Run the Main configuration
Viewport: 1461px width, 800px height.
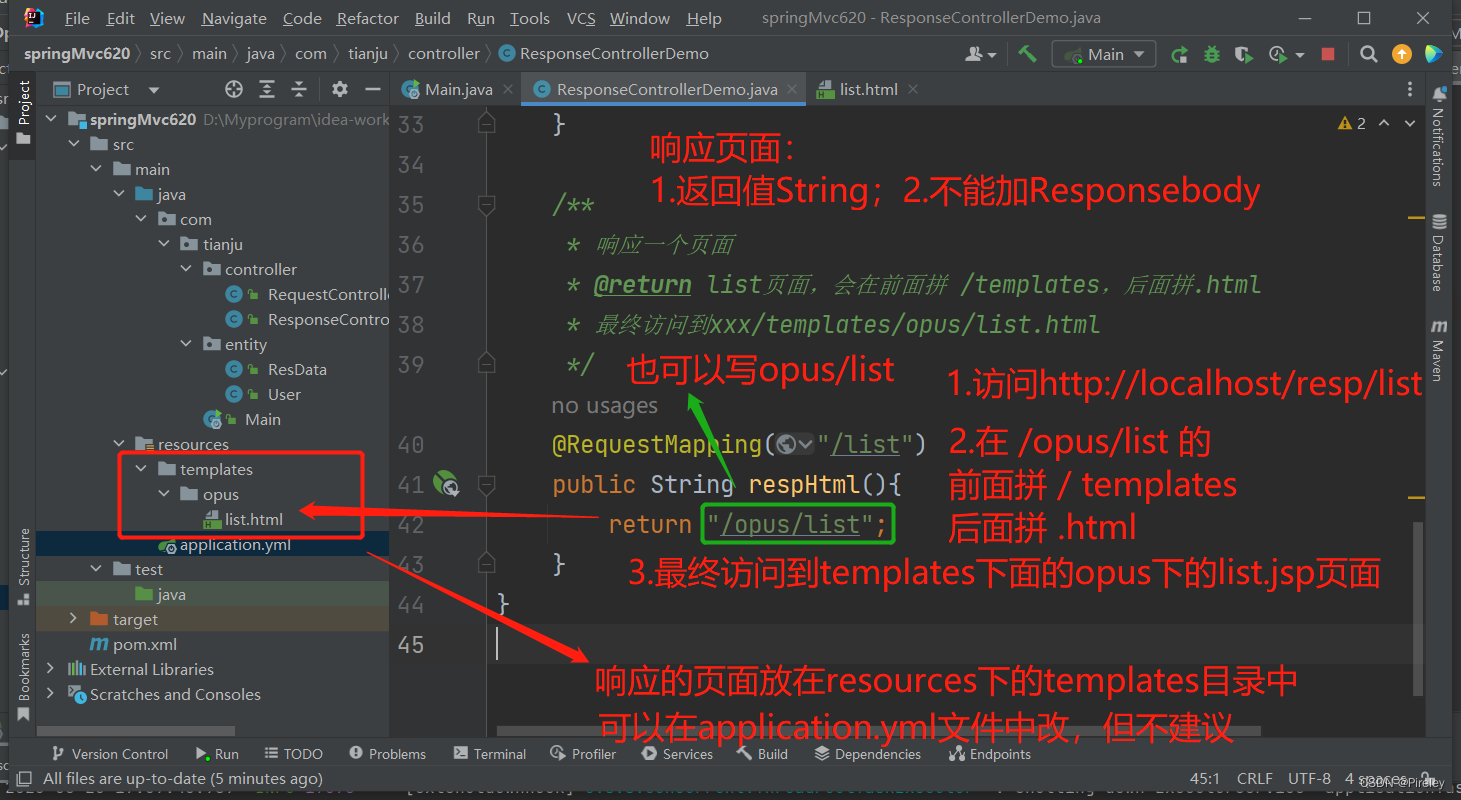1180,54
